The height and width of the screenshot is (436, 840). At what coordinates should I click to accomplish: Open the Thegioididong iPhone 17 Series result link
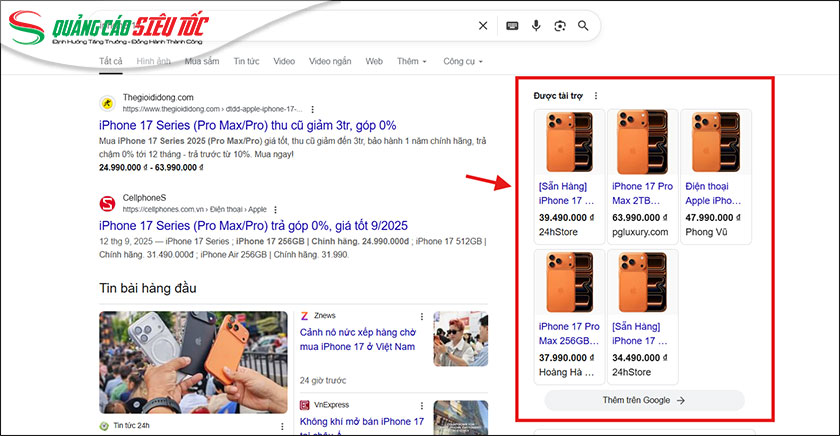point(248,125)
